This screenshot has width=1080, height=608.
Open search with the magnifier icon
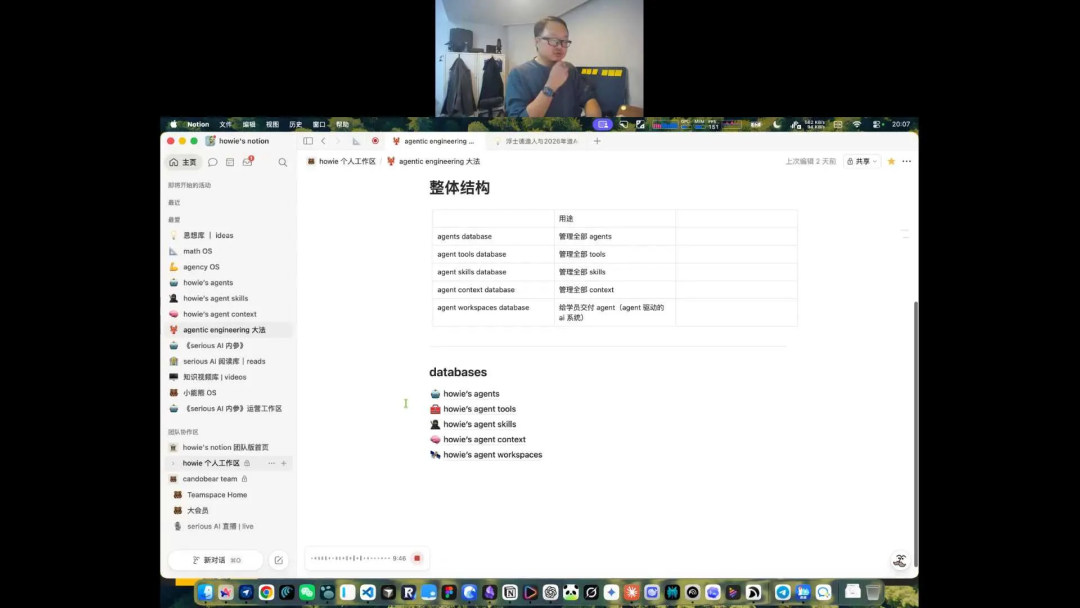click(282, 163)
